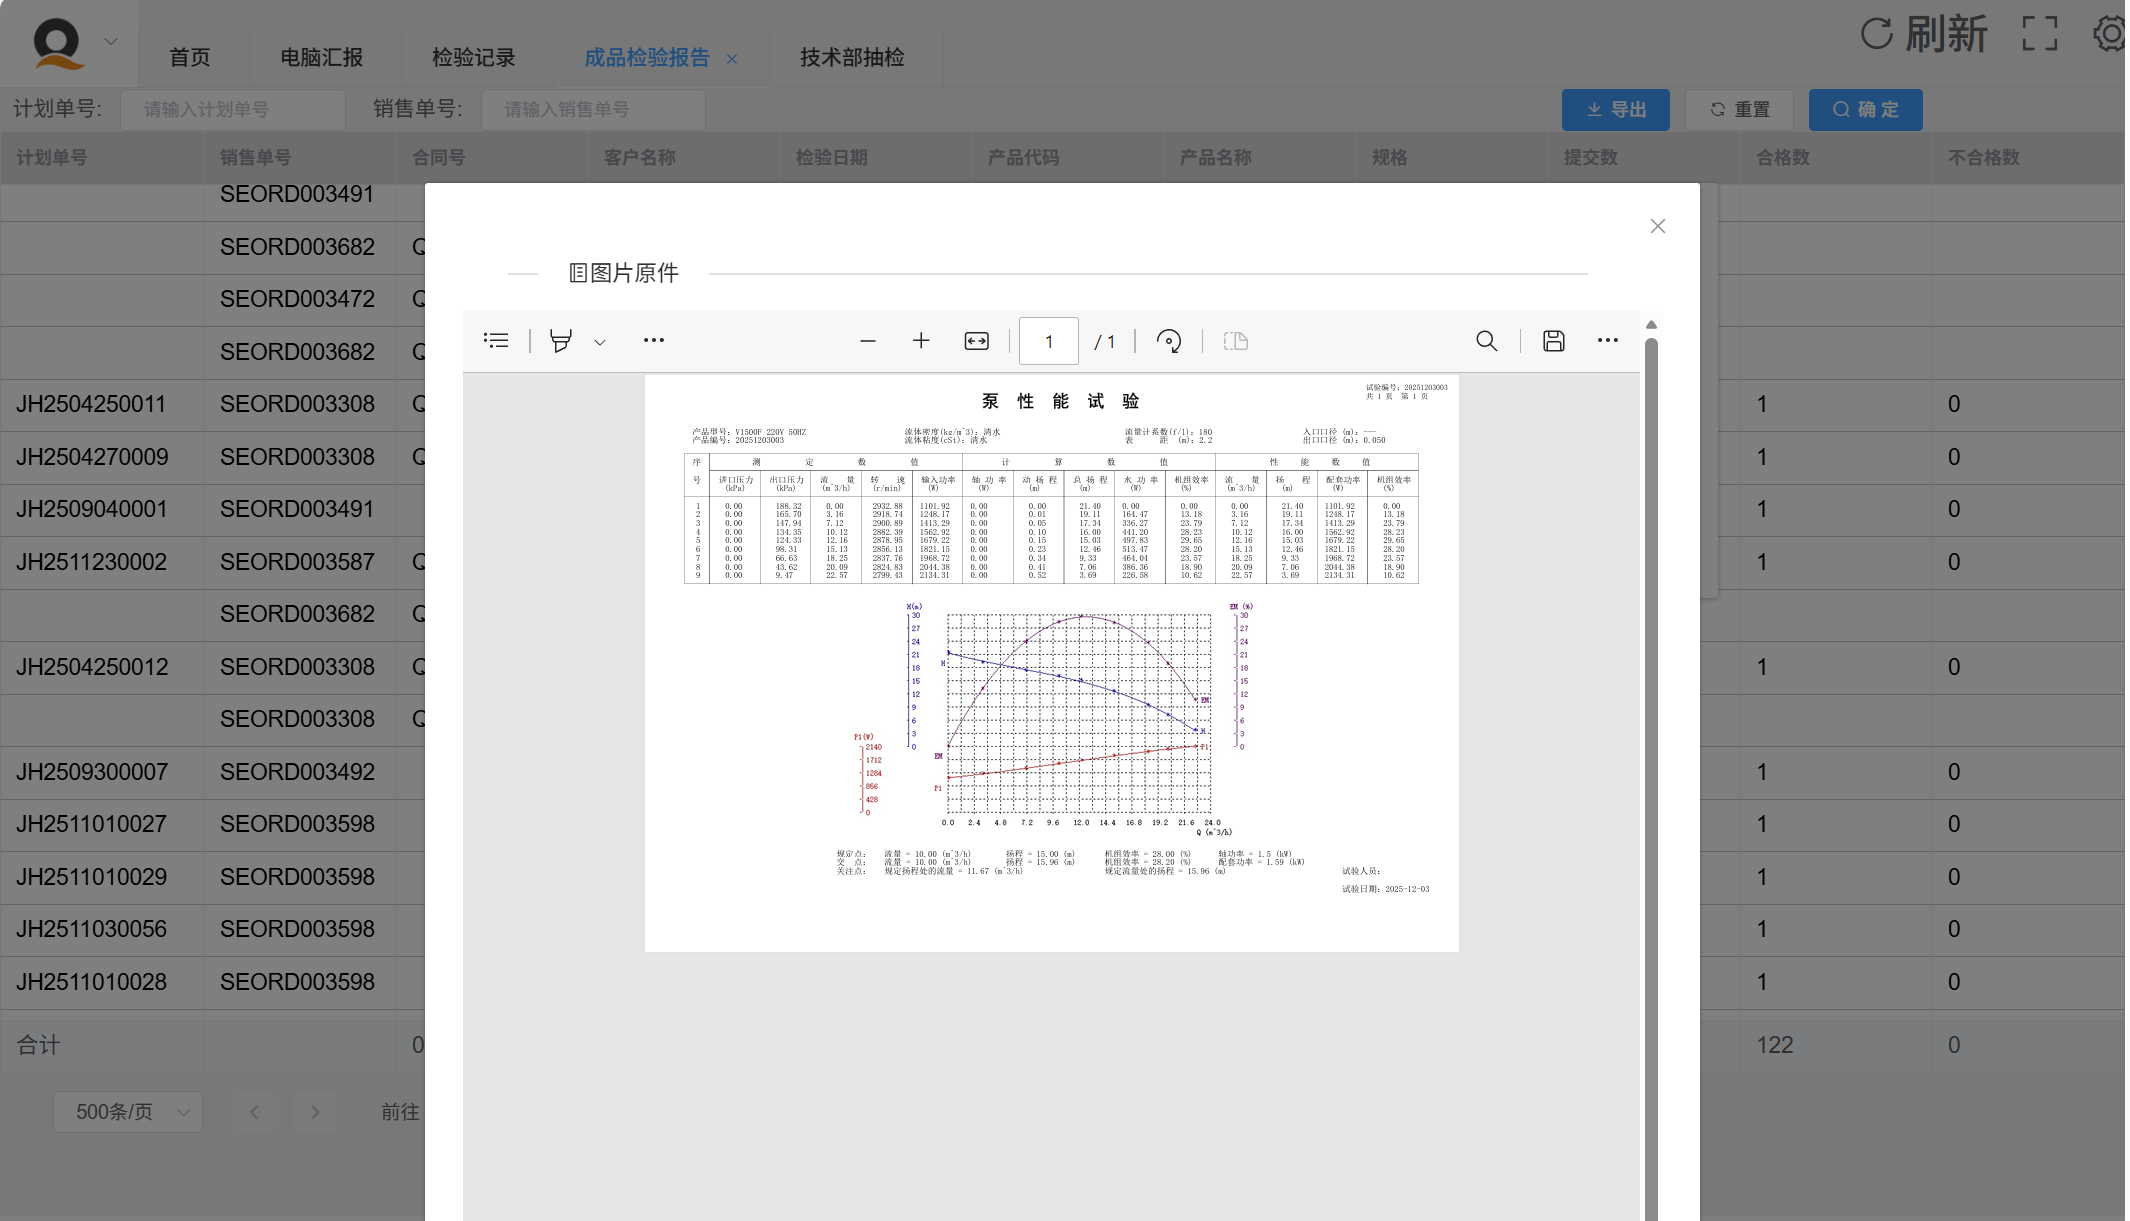This screenshot has height=1221, width=2130.
Task: Click the PDF page number field
Action: click(1048, 341)
